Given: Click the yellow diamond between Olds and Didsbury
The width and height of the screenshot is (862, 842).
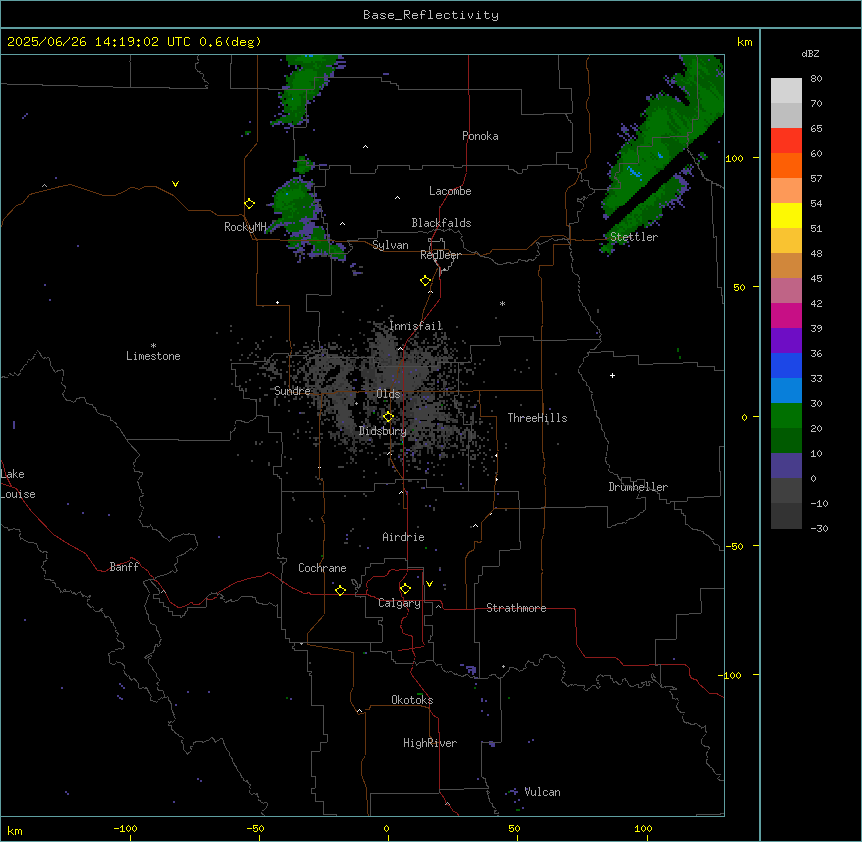Looking at the screenshot, I should 388,417.
